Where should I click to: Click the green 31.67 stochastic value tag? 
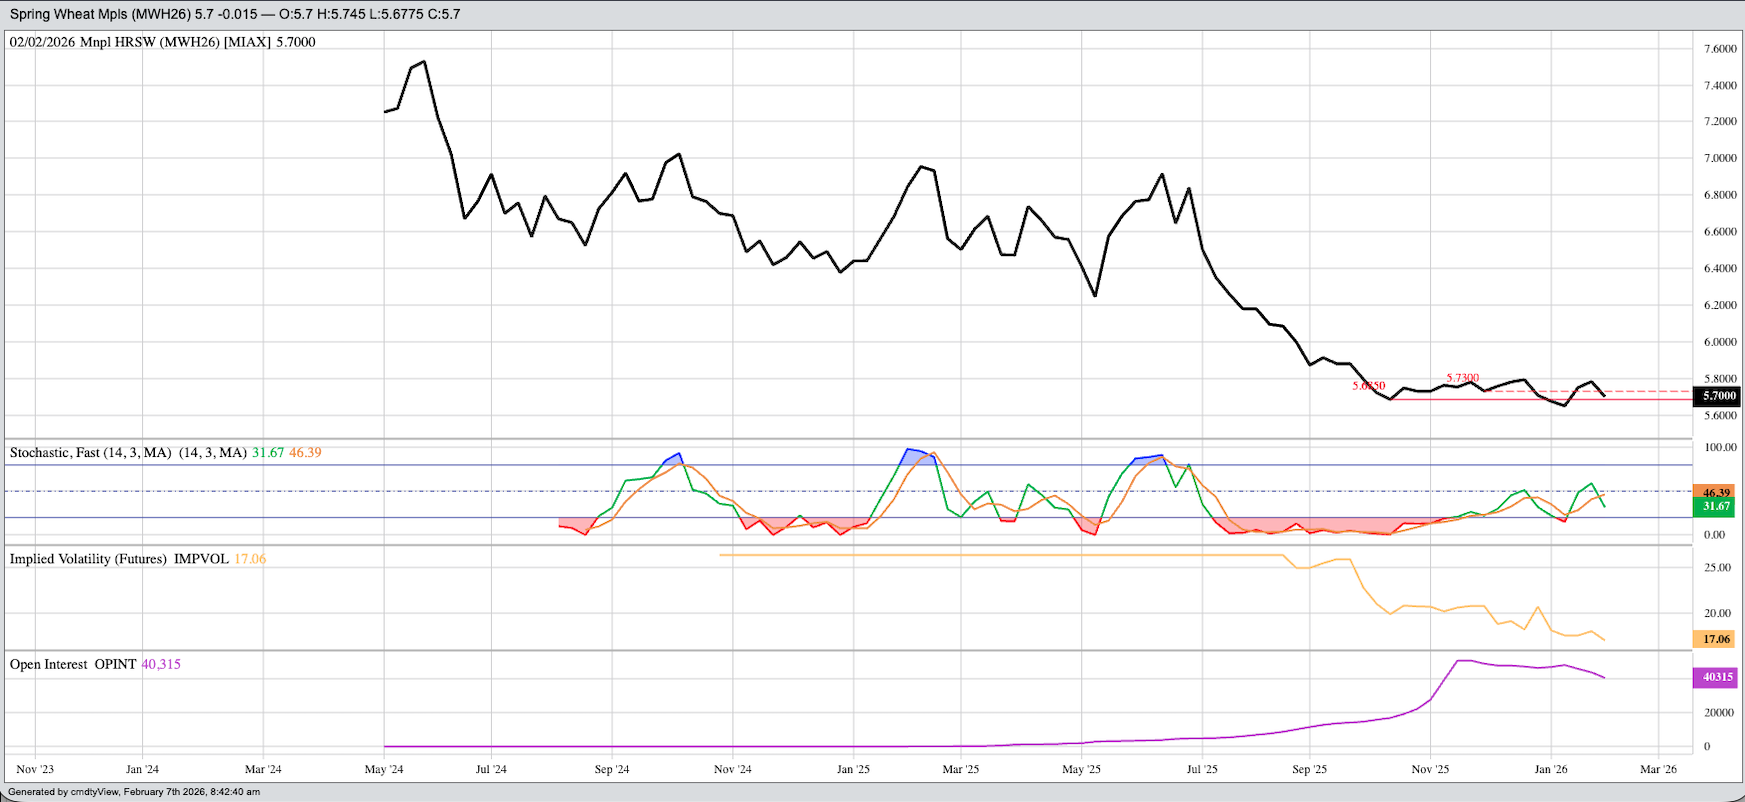point(1716,507)
